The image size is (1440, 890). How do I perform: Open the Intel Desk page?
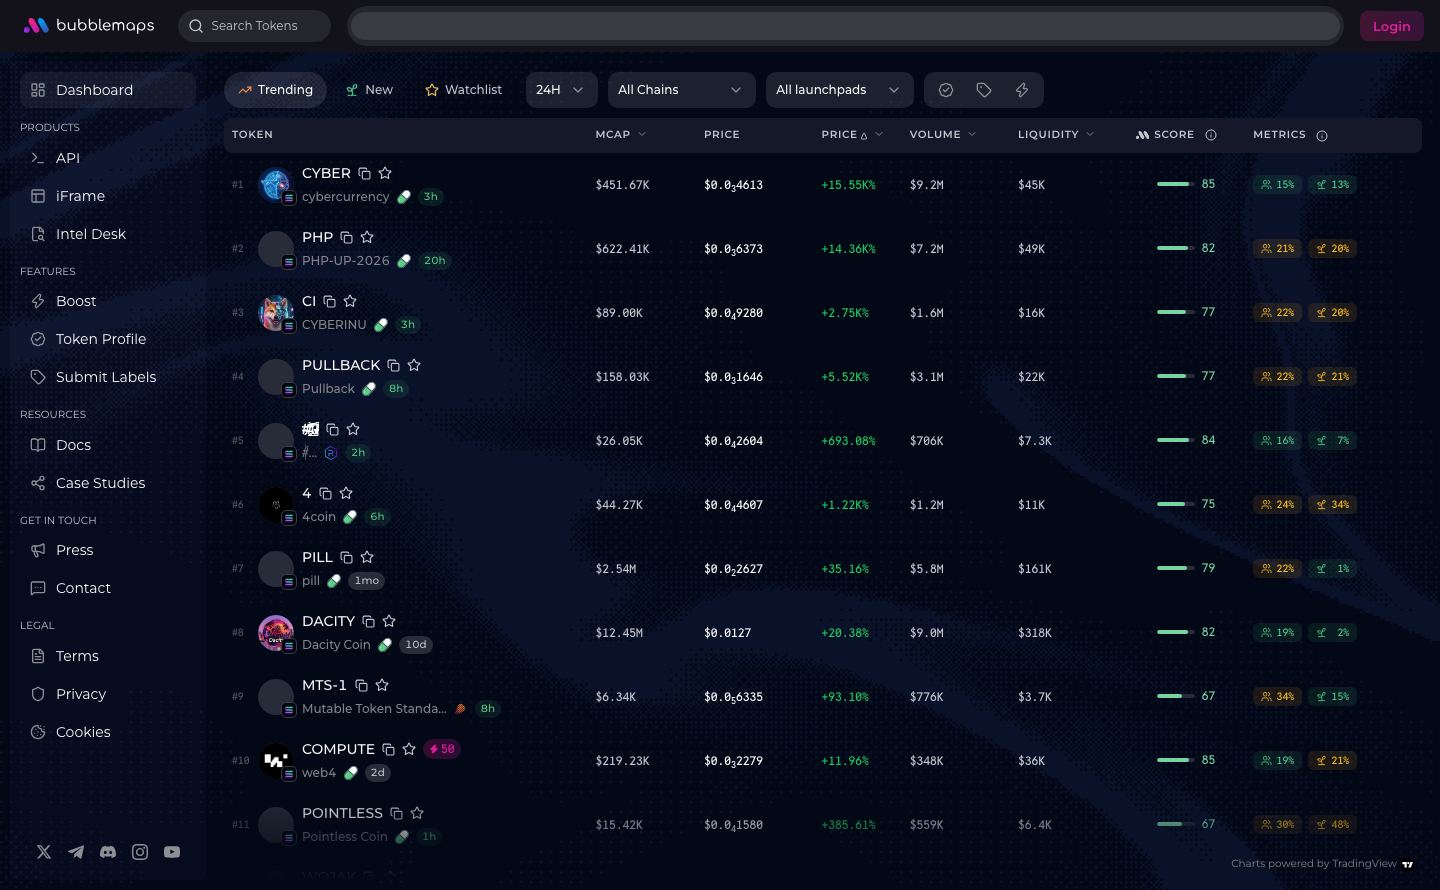(x=108, y=234)
